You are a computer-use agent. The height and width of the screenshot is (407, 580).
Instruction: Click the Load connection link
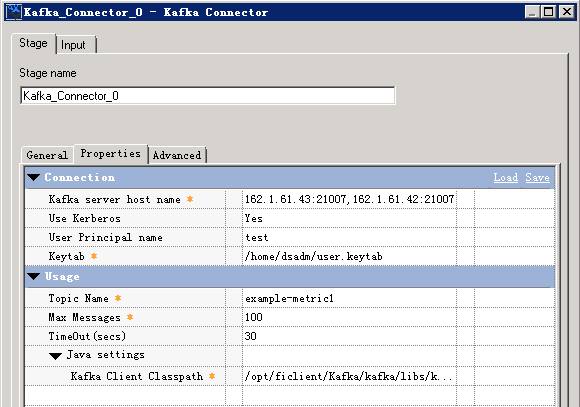(x=506, y=178)
